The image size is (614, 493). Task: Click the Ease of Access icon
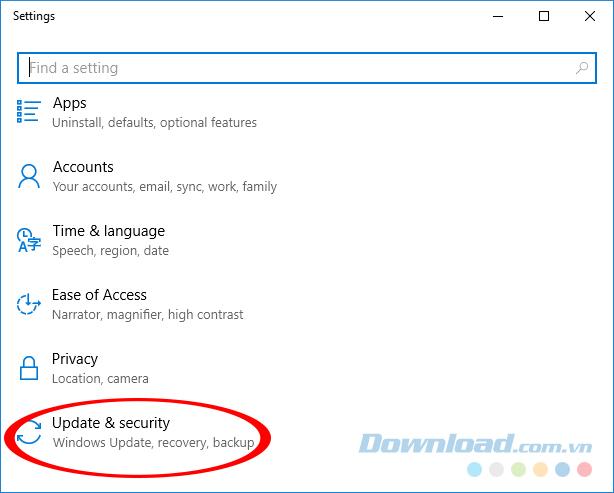(29, 304)
